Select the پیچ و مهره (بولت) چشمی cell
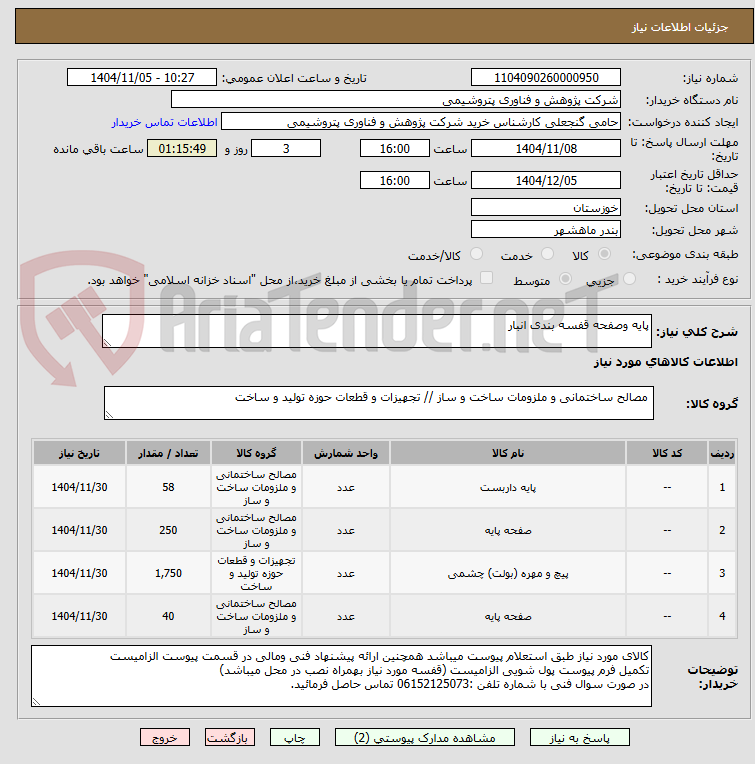 [508, 573]
